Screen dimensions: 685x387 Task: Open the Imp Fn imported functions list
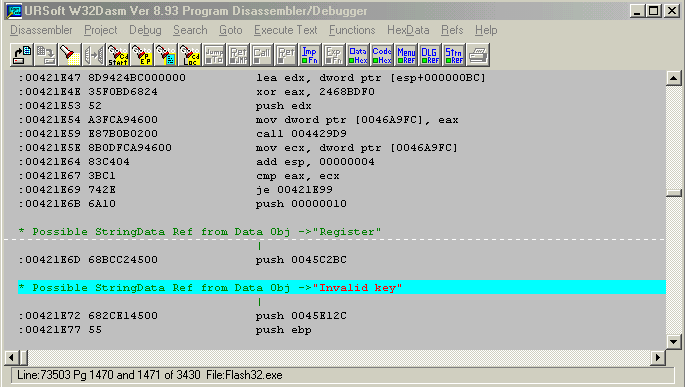pos(310,55)
